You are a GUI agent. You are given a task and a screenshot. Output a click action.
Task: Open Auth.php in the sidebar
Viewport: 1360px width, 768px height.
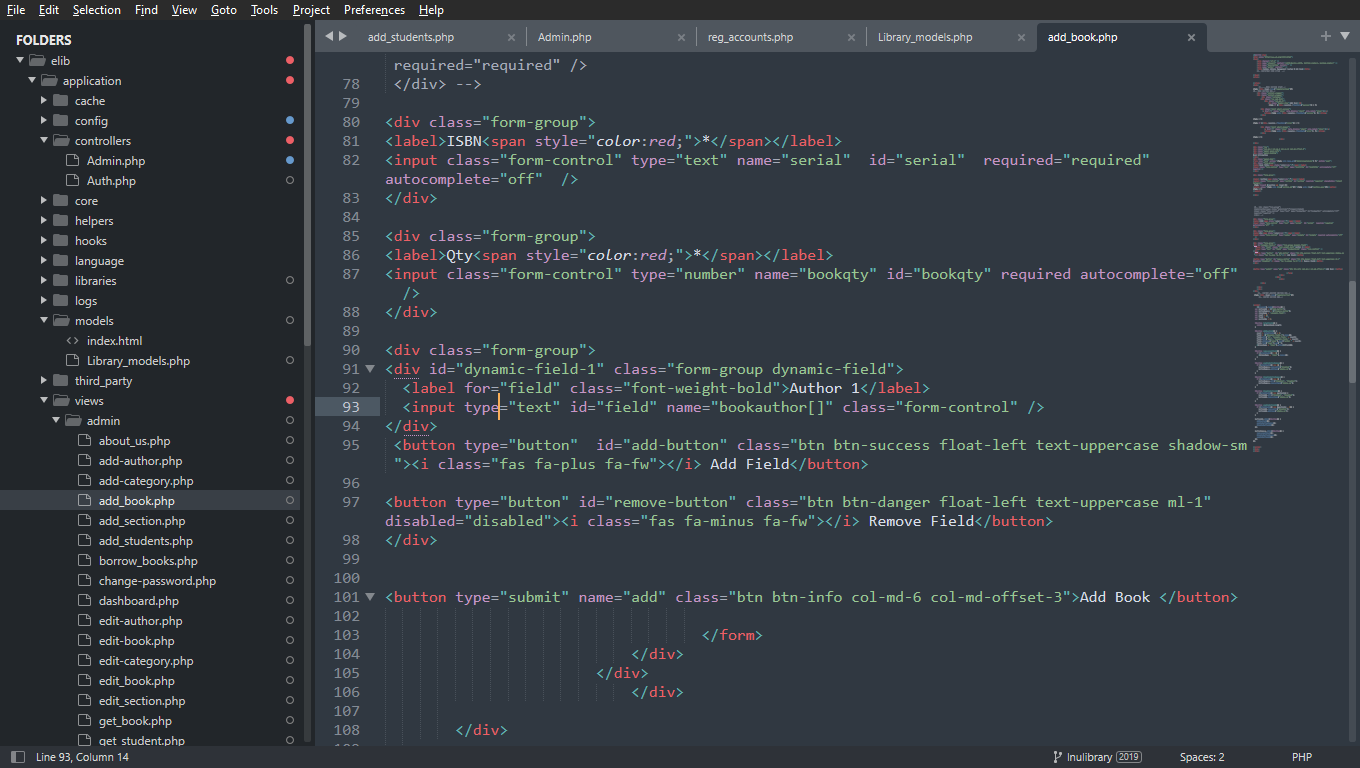[x=111, y=180]
